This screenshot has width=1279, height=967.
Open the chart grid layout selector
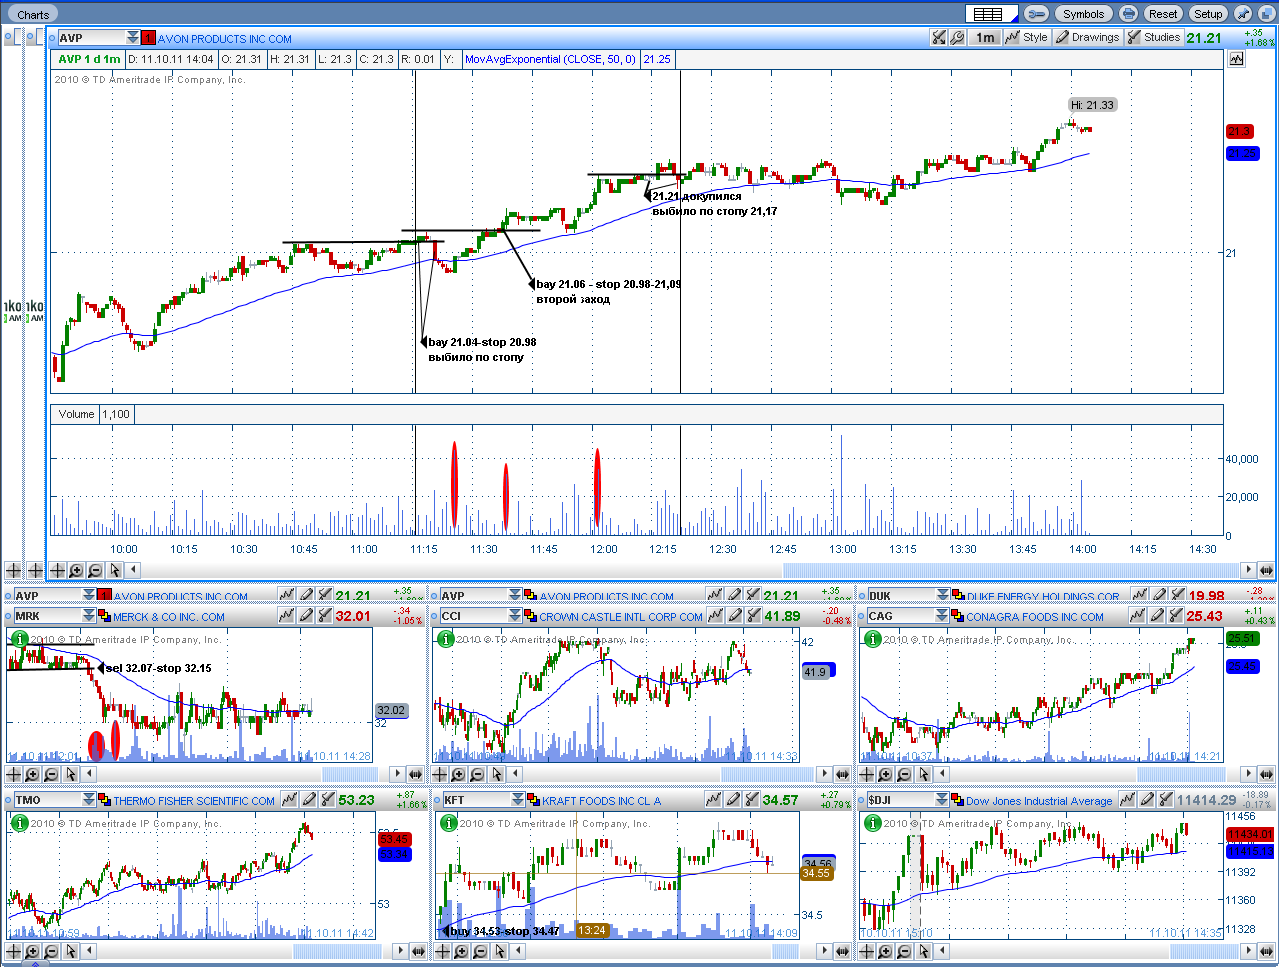[991, 14]
